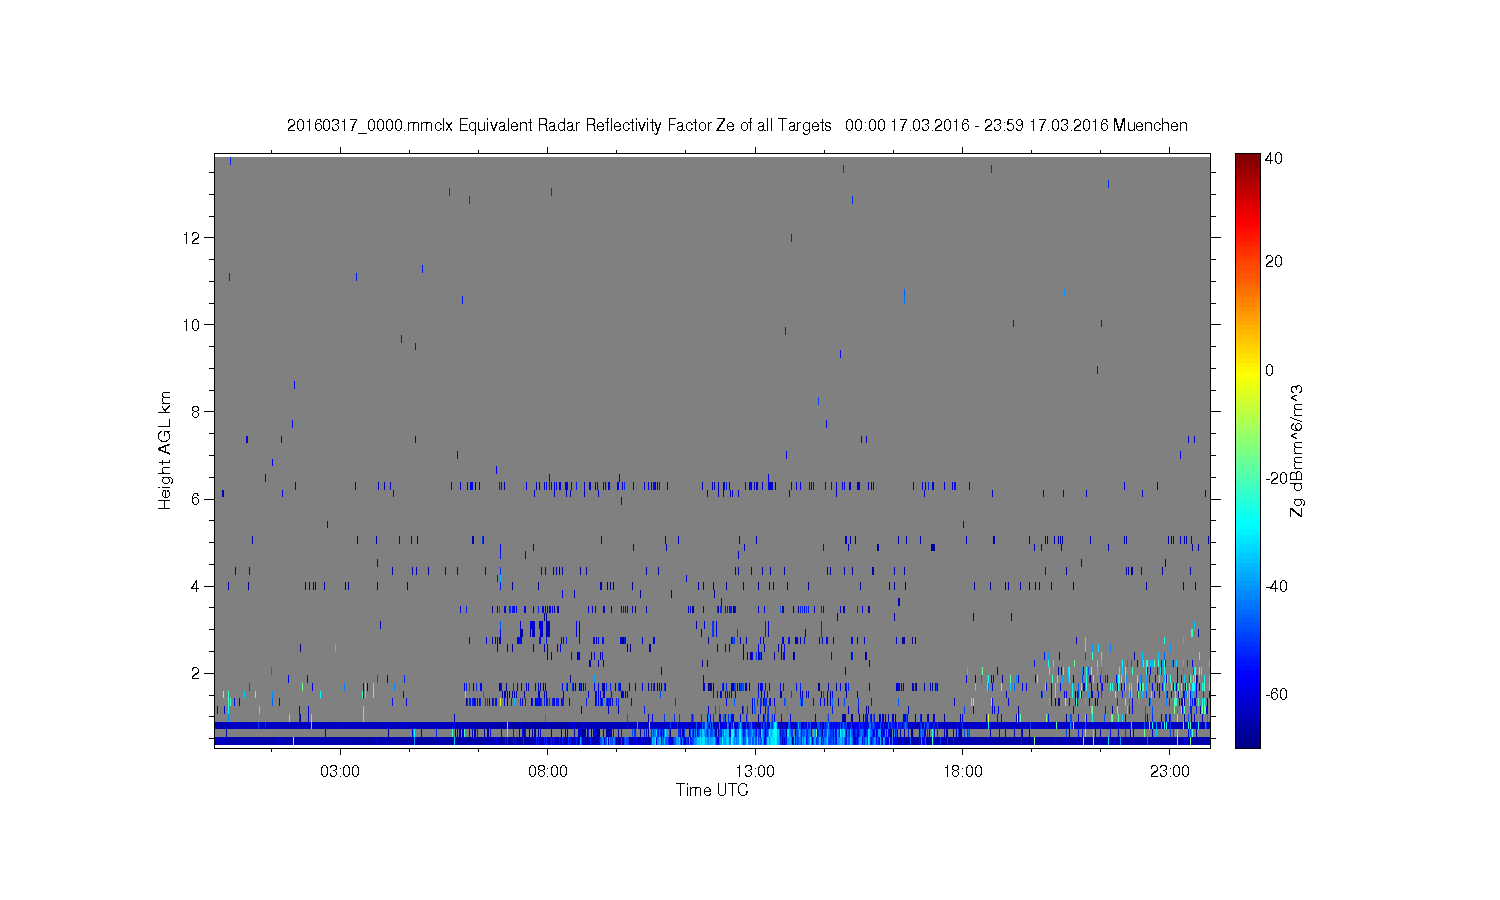
Task: Click the colorbar value -40
Action: point(1276,586)
